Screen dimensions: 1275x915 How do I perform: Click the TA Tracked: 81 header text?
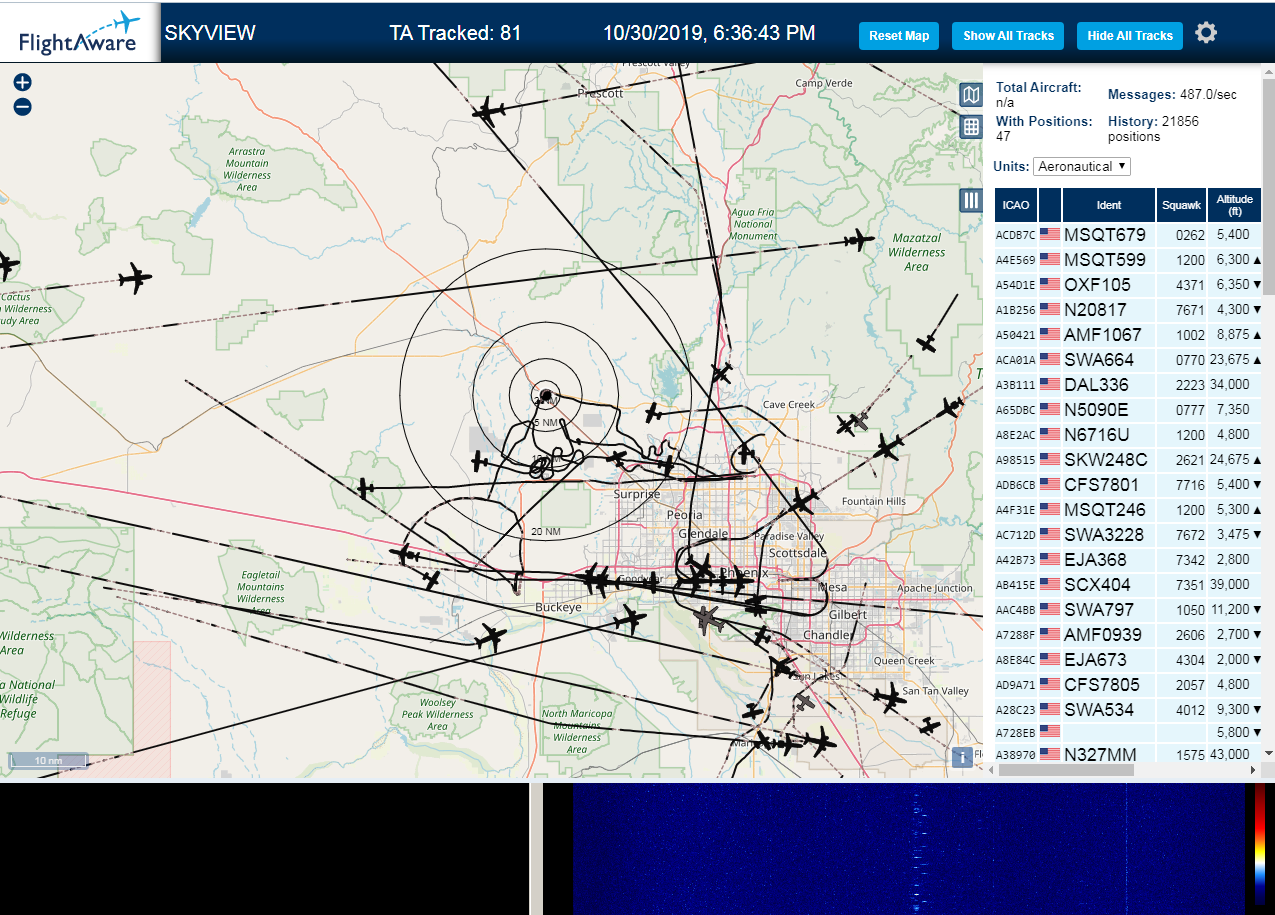pos(455,33)
